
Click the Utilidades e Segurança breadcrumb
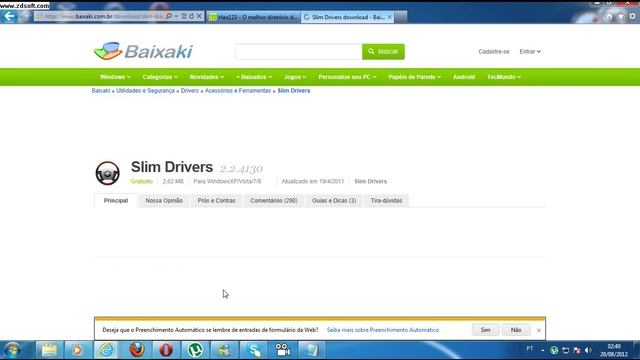145,91
